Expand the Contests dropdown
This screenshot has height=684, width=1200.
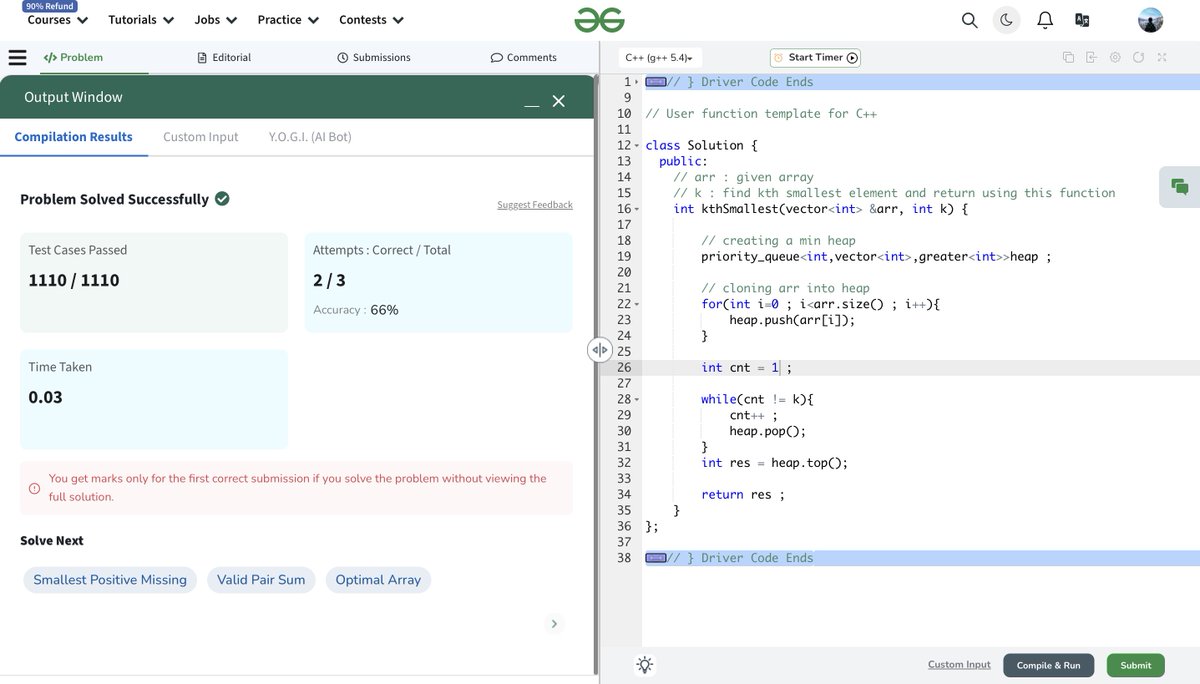[371, 20]
